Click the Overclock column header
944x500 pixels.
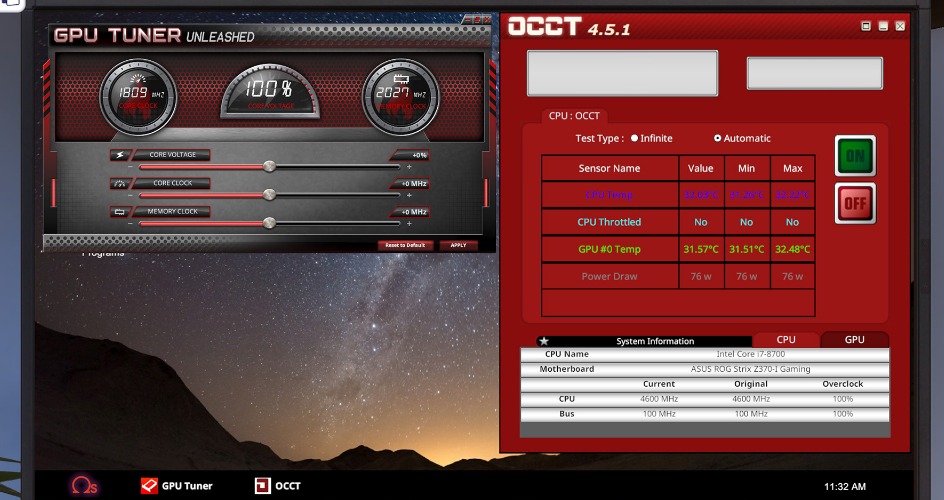[842, 384]
